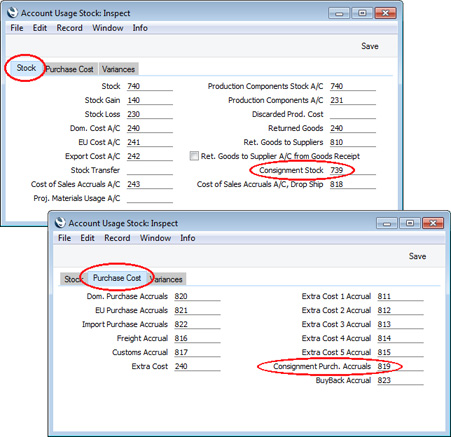451x437 pixels.
Task: Minimize the front Account Usage Stock window
Action: tap(387, 223)
